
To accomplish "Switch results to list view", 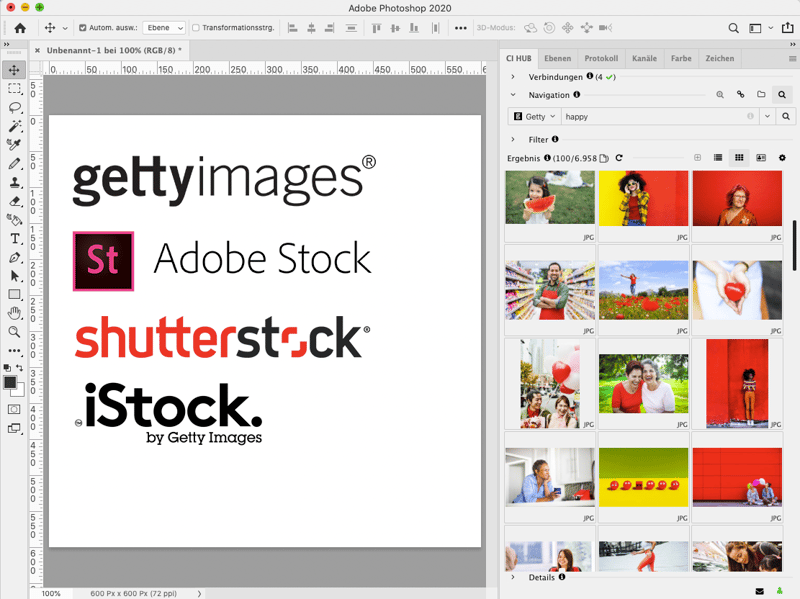I will 718,158.
